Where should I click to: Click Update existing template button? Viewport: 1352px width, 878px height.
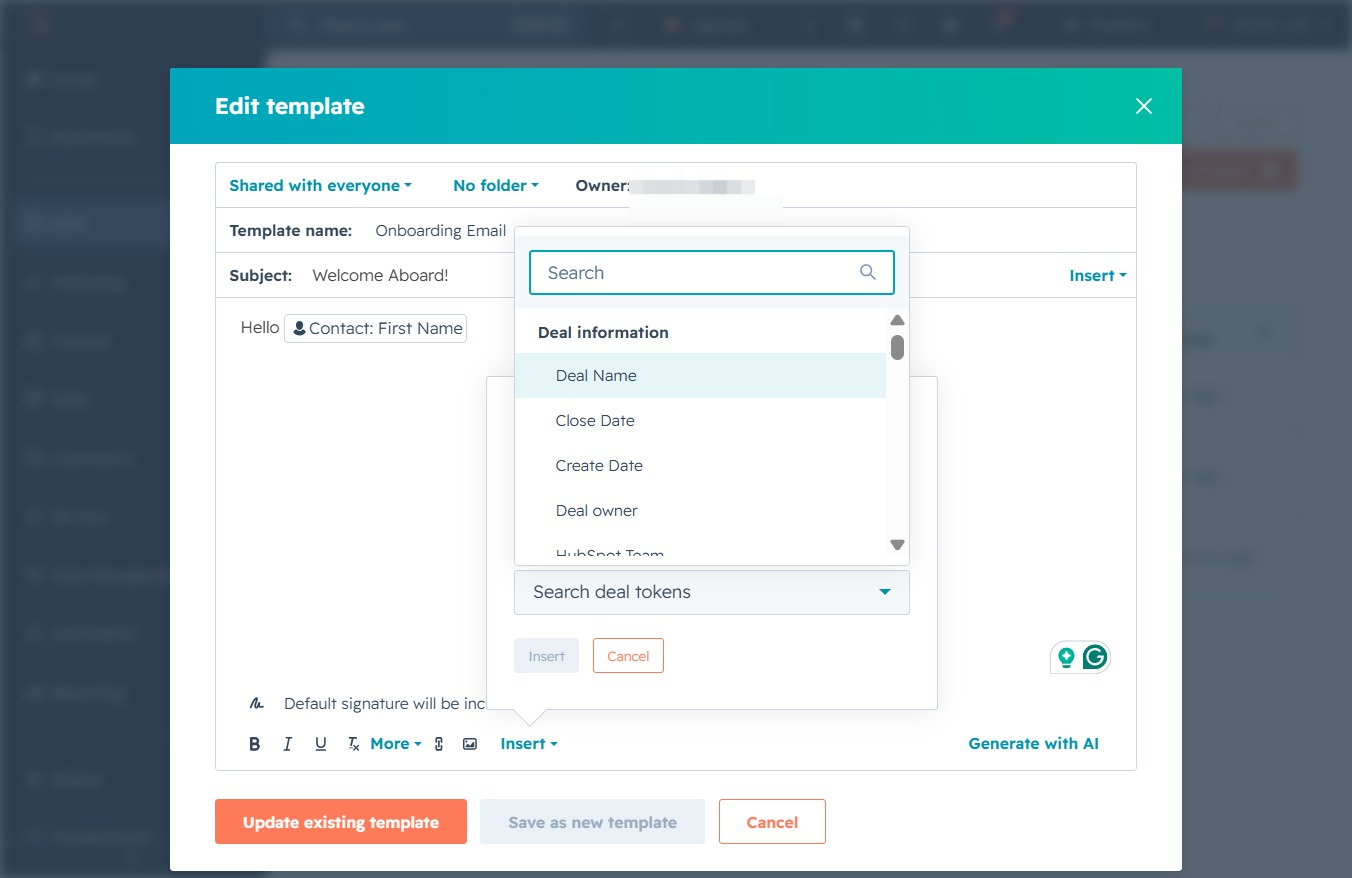pos(341,822)
